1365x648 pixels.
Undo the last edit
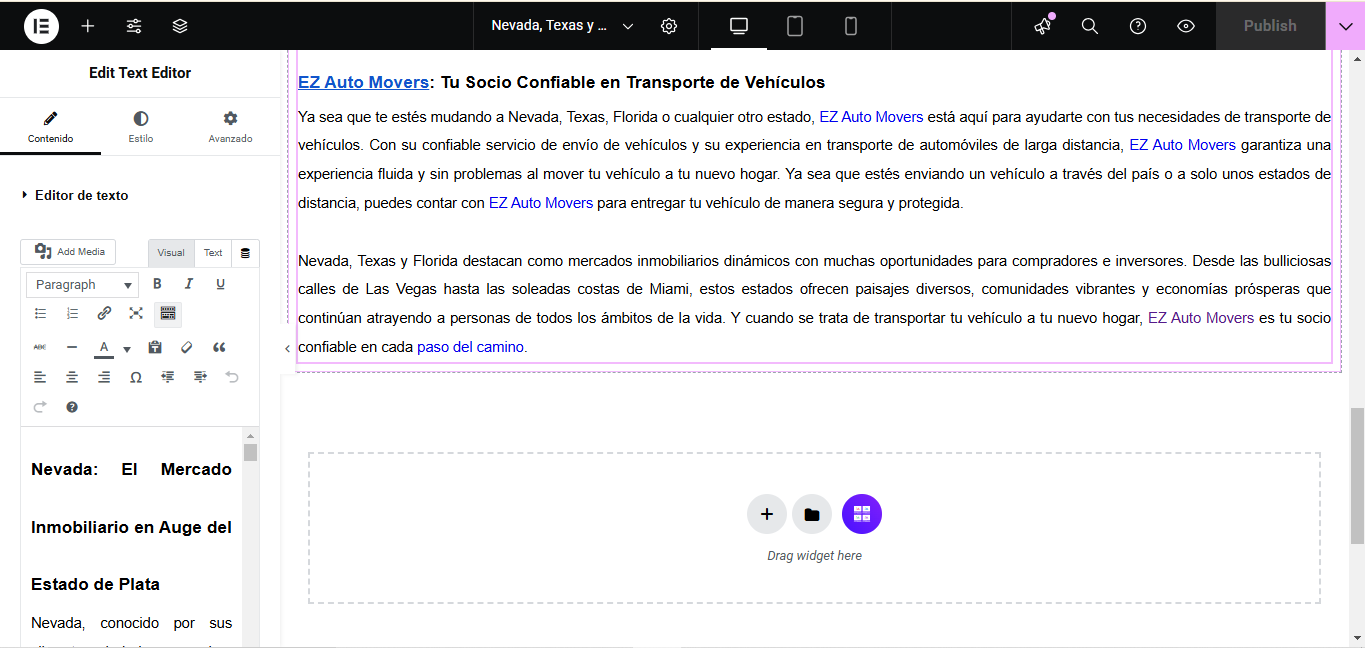point(232,377)
